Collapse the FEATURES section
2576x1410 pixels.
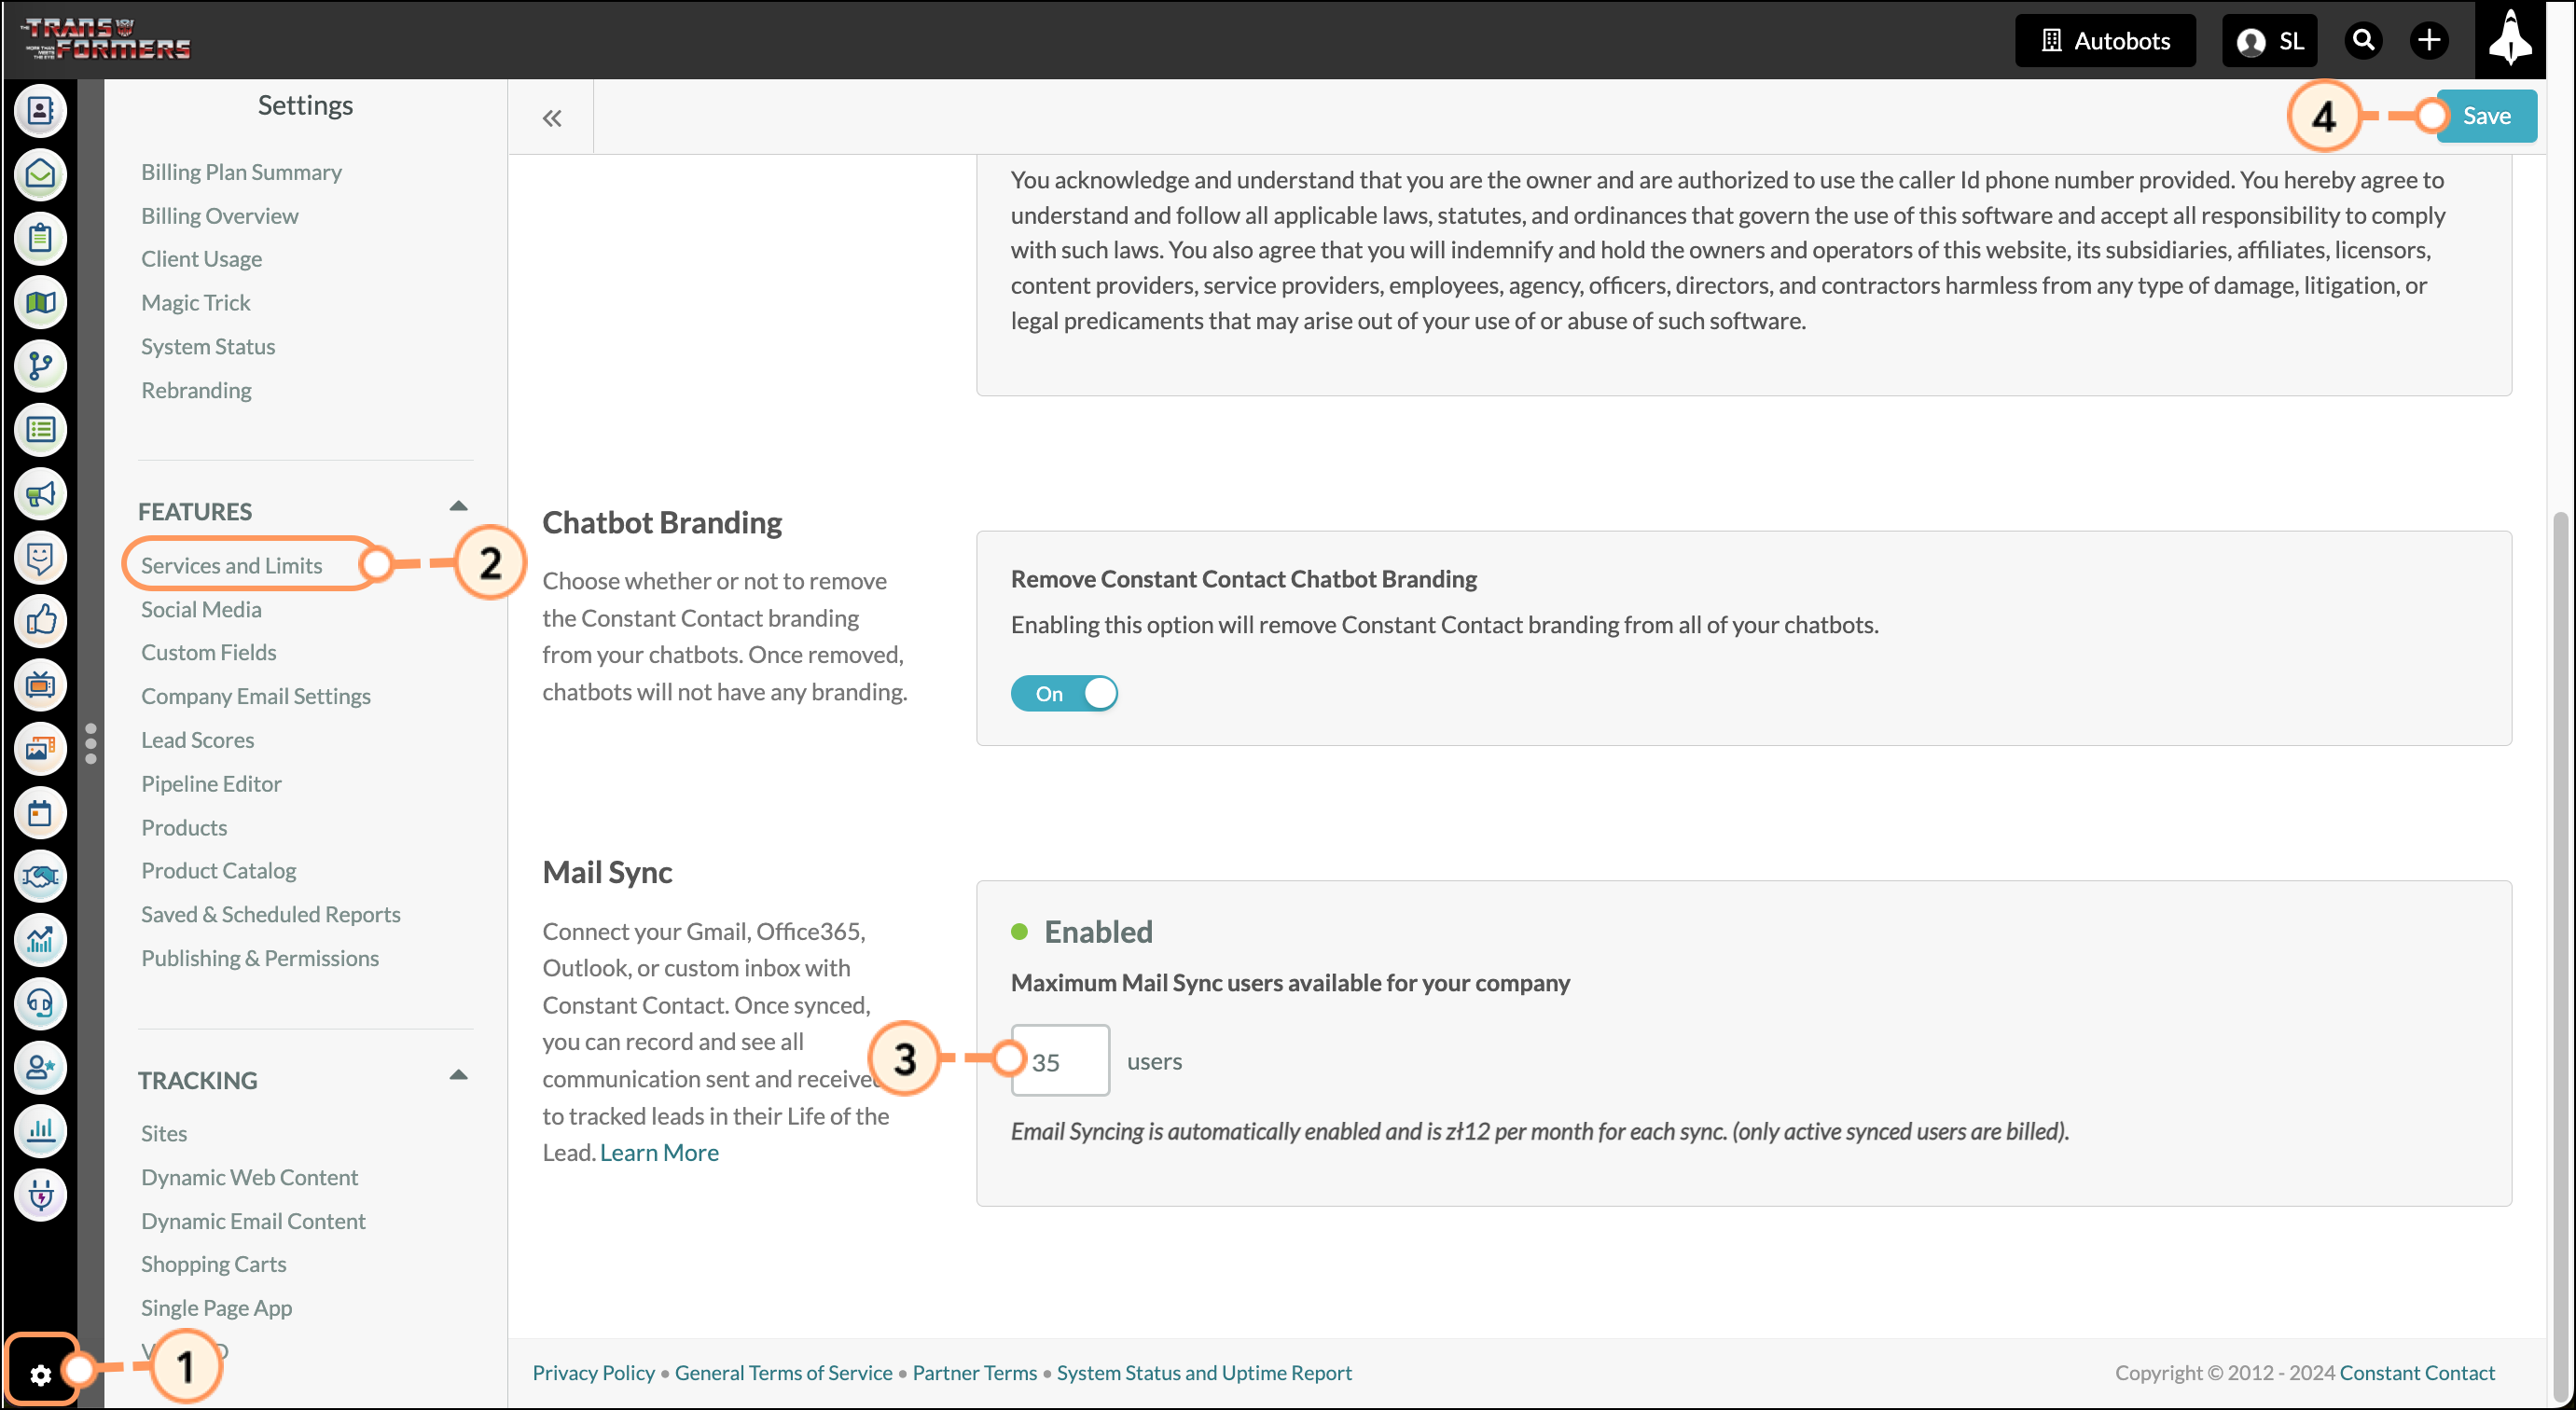(x=458, y=507)
